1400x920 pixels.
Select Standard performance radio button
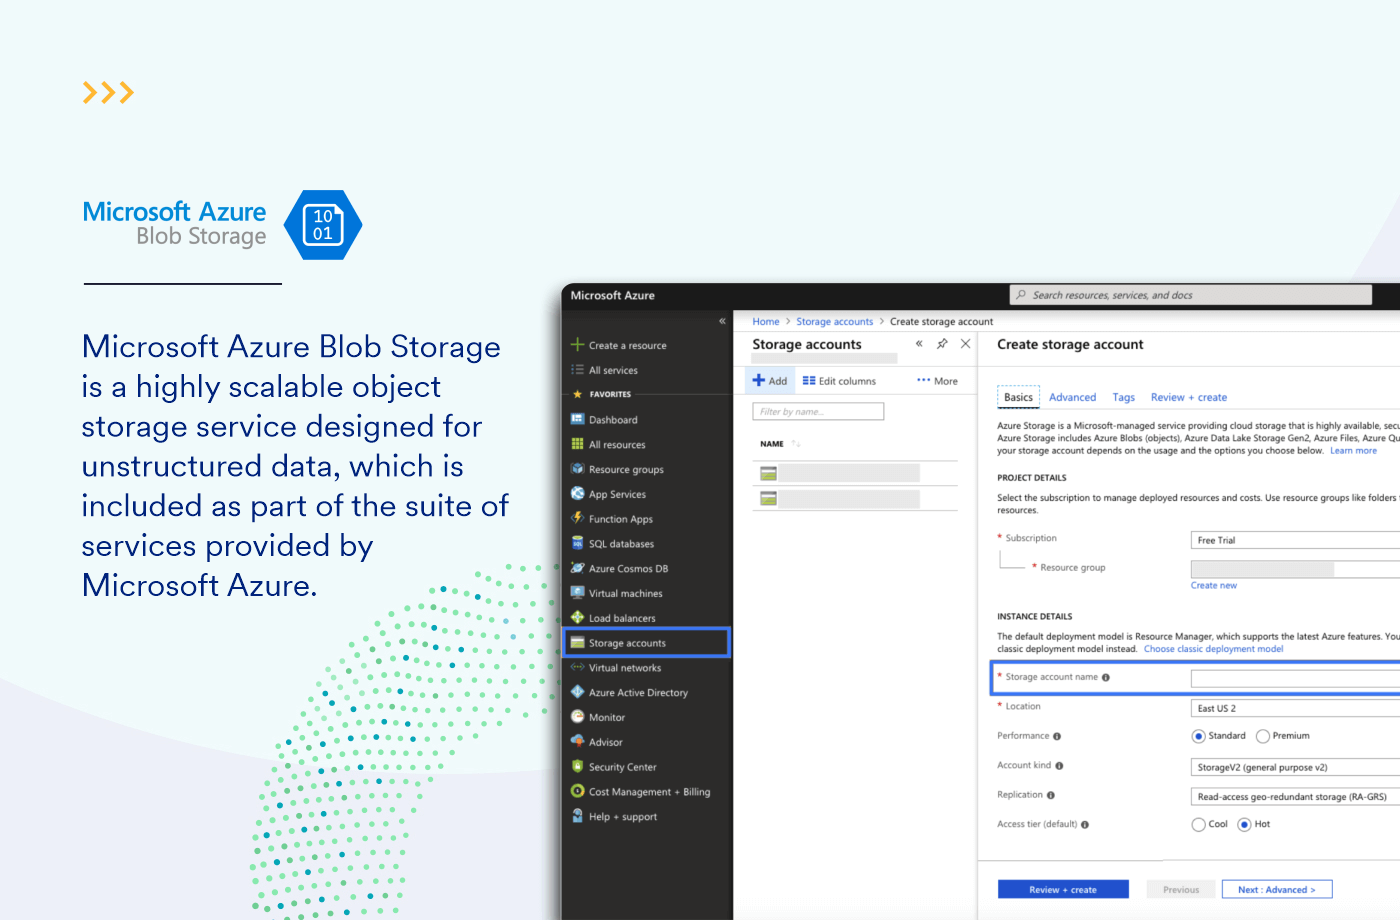(1198, 736)
